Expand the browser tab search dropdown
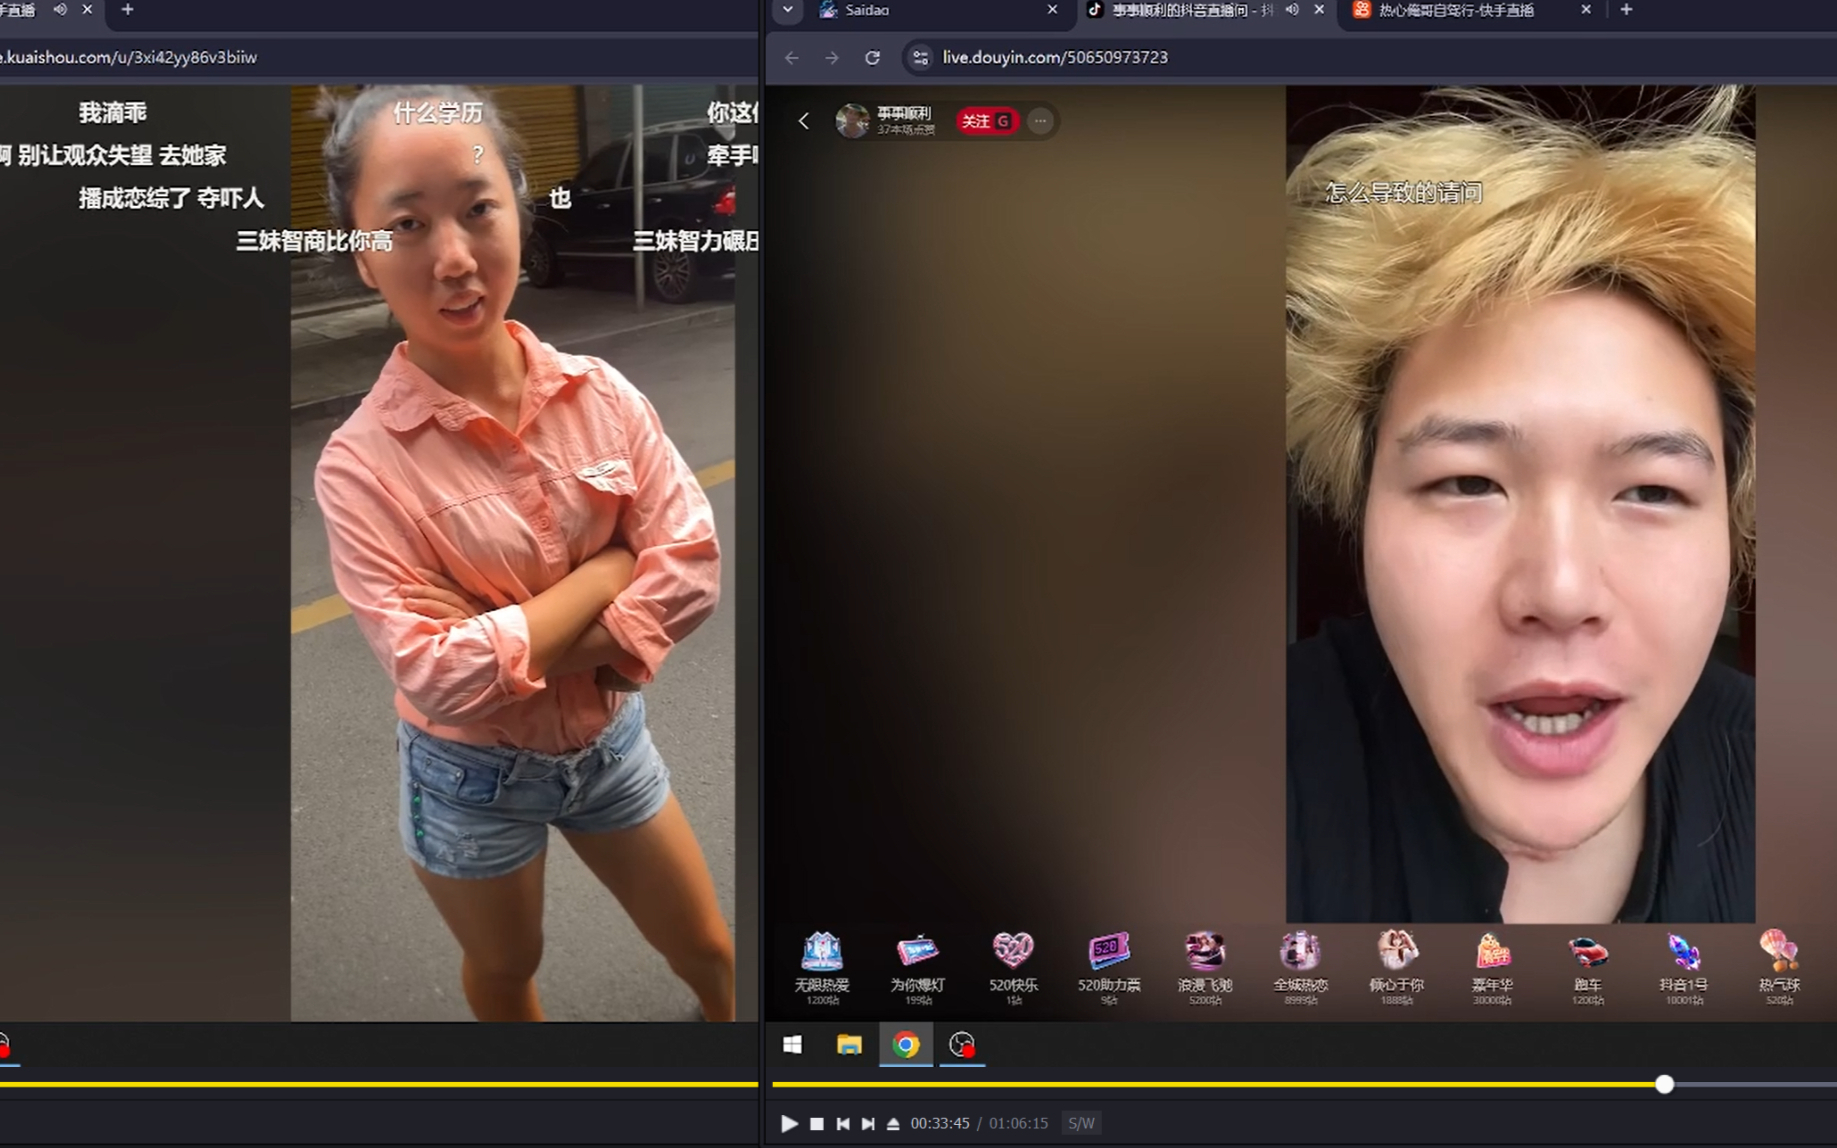The image size is (1837, 1148). tap(788, 10)
